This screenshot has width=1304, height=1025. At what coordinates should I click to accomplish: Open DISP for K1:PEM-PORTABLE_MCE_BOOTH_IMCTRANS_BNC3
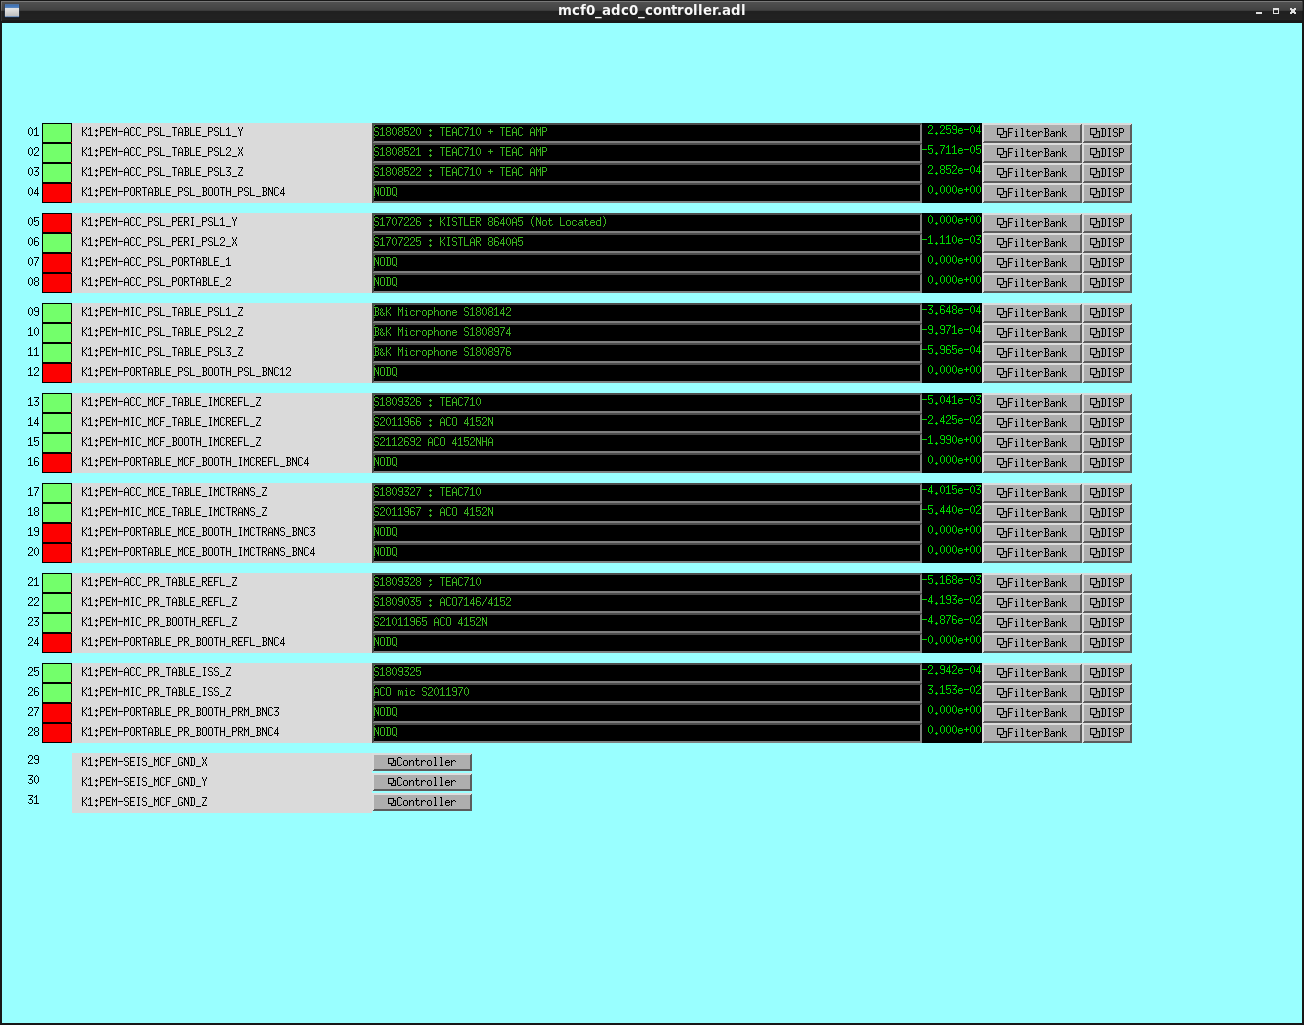(1107, 533)
